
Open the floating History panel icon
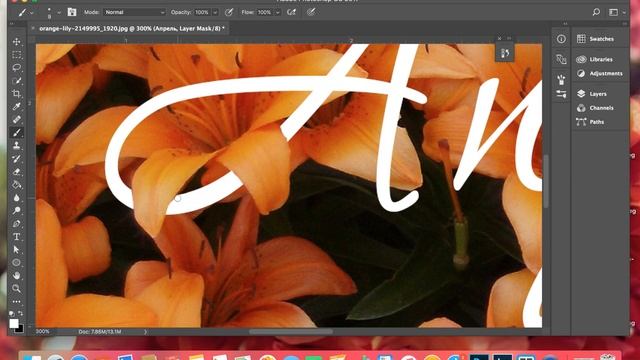505,53
